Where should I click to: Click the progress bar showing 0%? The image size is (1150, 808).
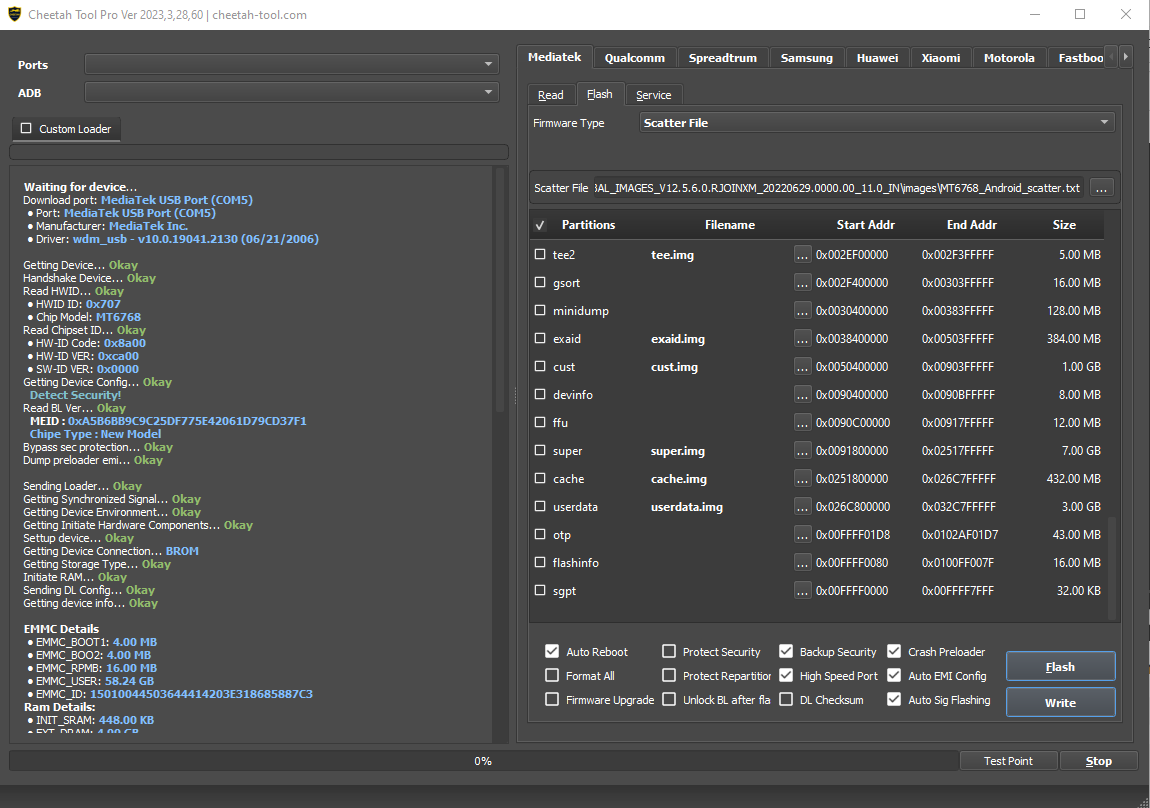[483, 761]
